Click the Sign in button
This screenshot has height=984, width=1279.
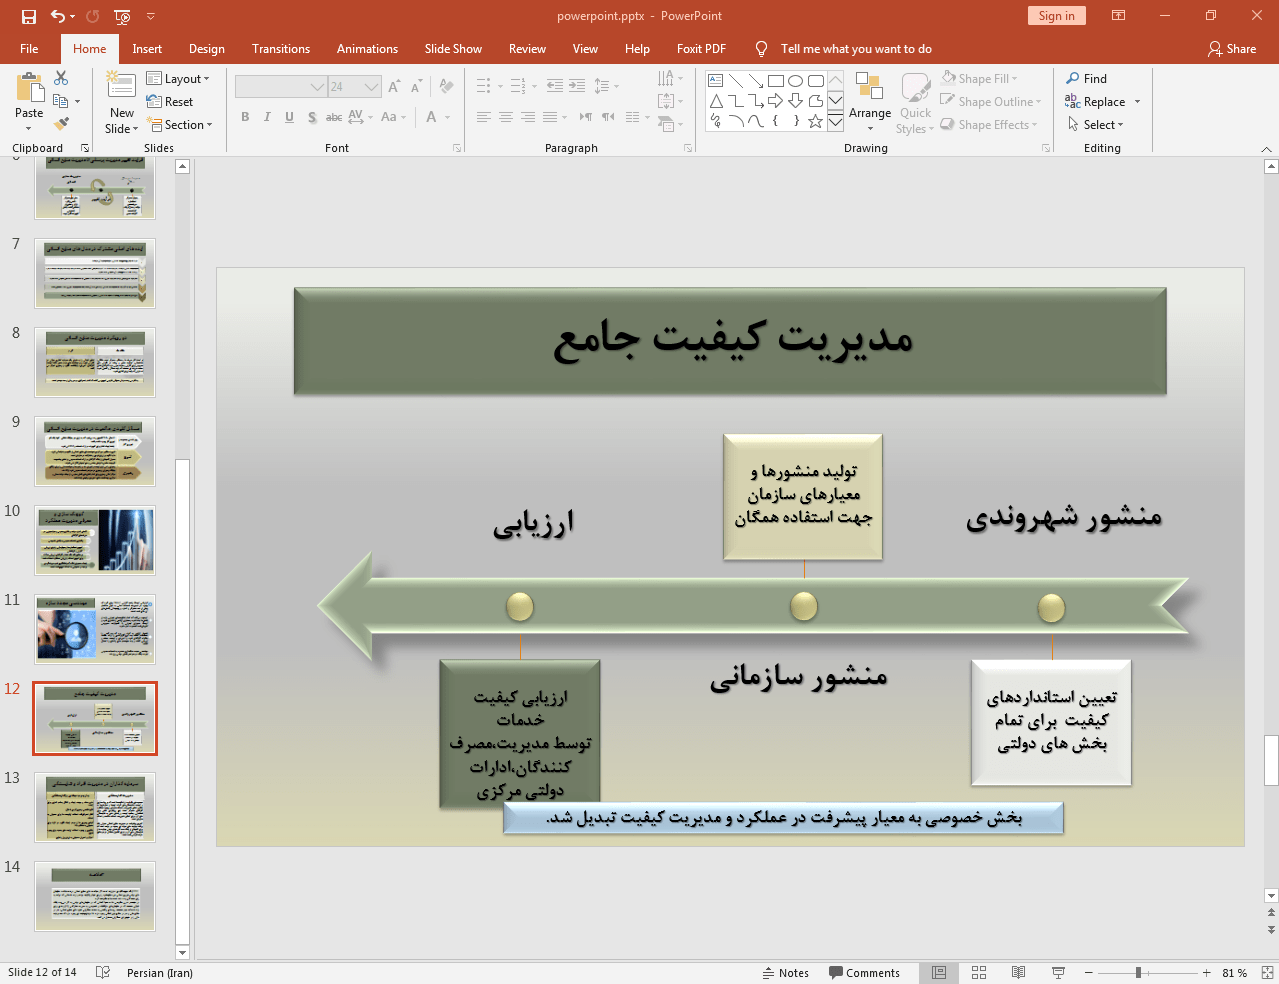[1056, 16]
